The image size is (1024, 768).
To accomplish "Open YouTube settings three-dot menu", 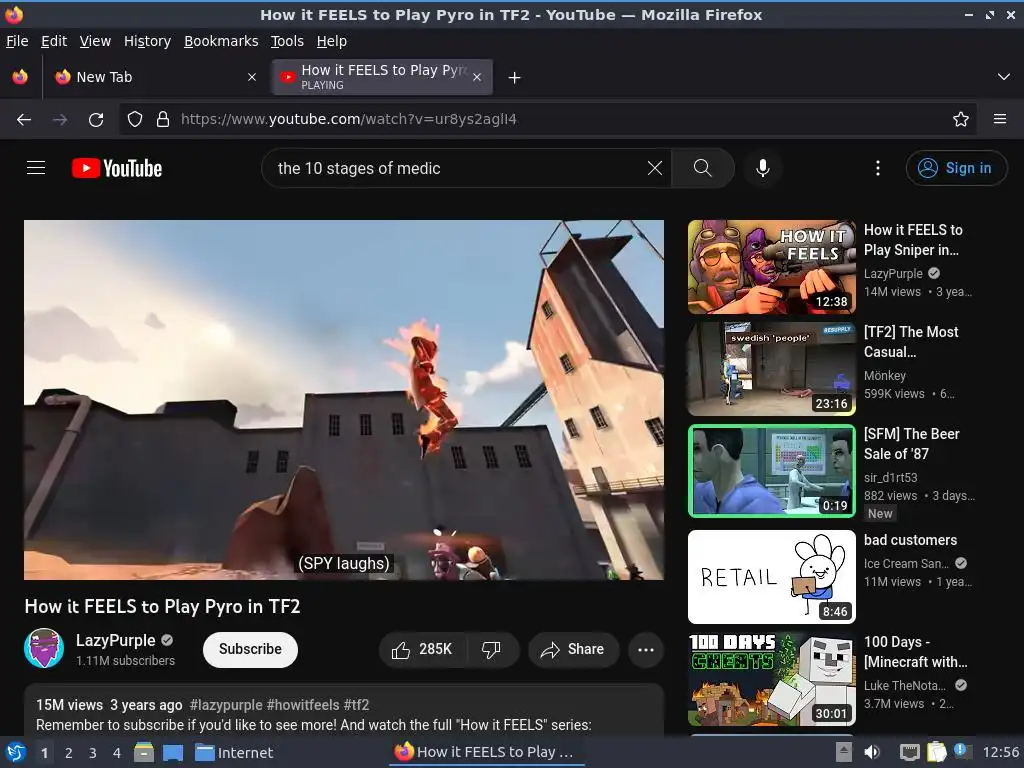I will (x=878, y=168).
